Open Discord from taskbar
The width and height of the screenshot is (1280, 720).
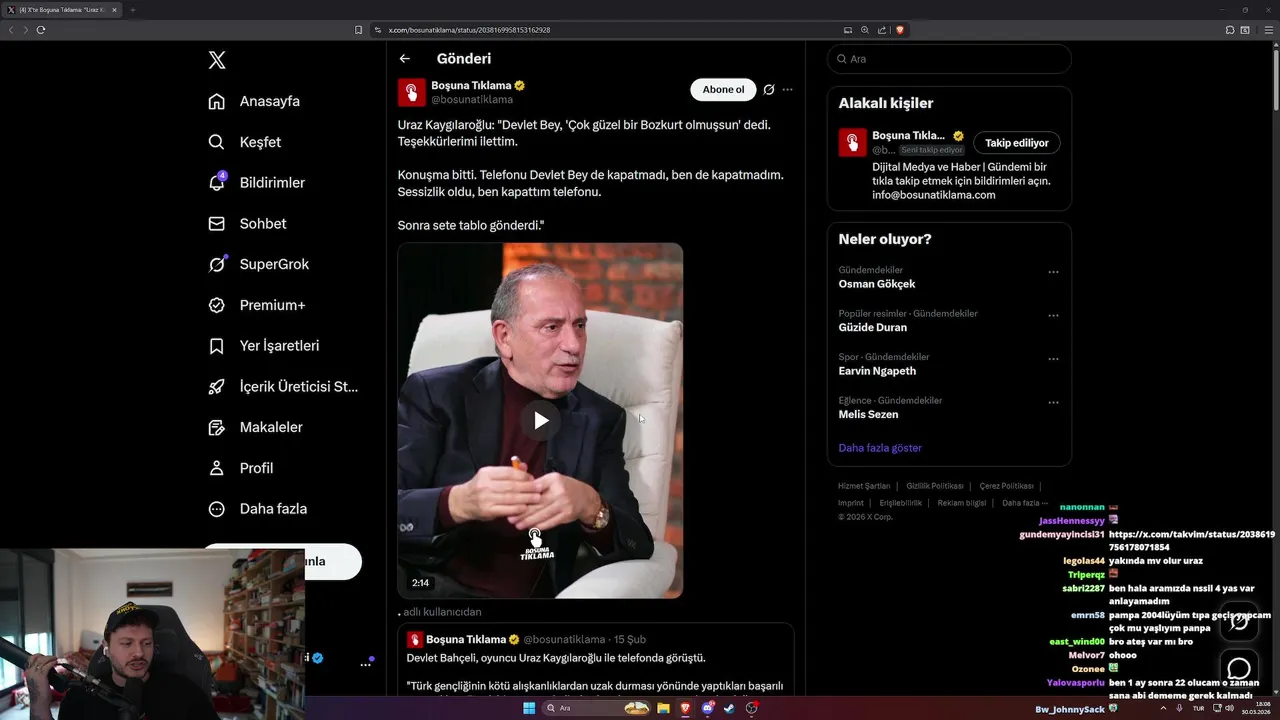click(x=708, y=708)
